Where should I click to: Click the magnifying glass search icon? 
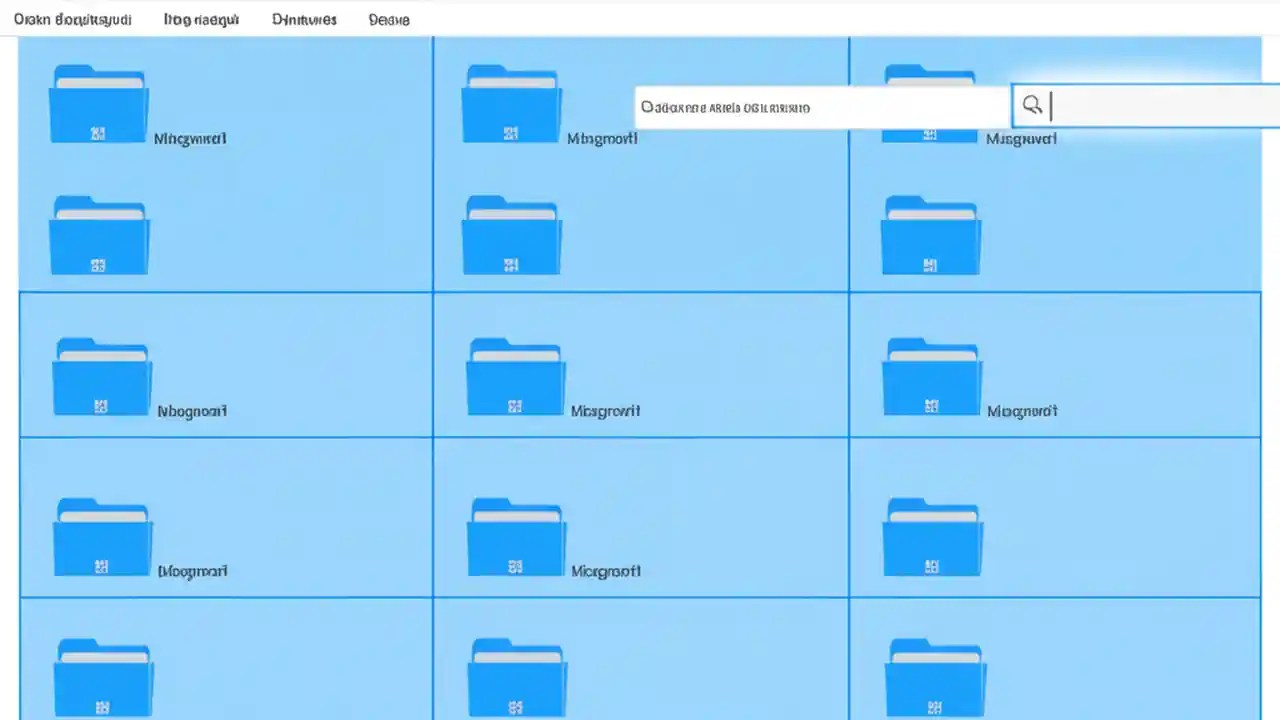click(1032, 105)
